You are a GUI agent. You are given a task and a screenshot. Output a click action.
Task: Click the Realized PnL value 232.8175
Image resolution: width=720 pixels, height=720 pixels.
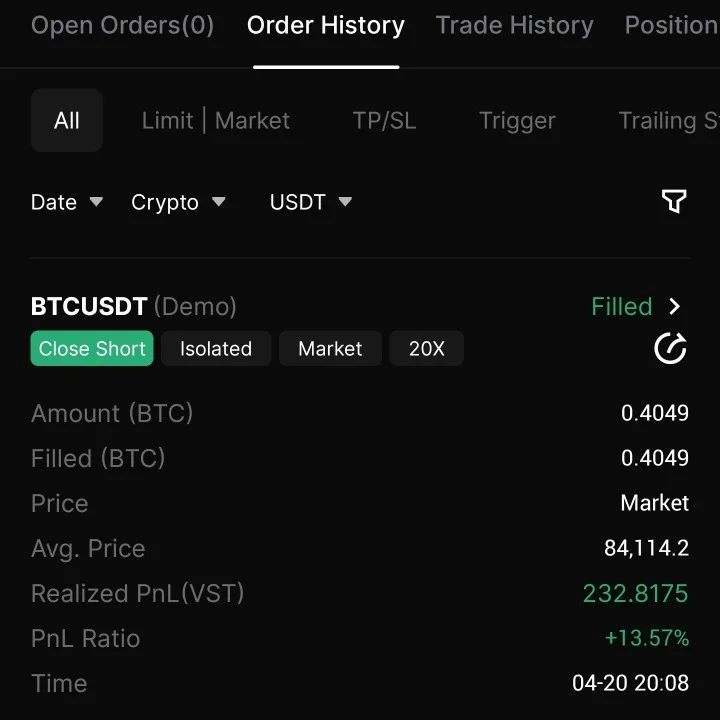(635, 593)
